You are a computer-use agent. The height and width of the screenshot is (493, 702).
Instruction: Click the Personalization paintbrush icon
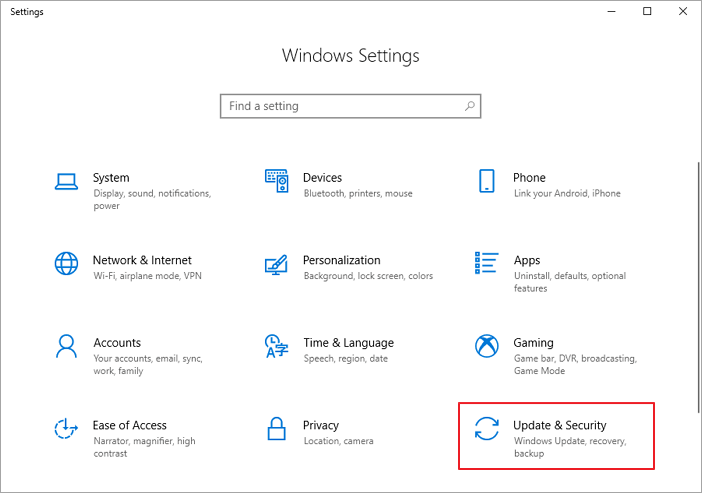[x=277, y=264]
